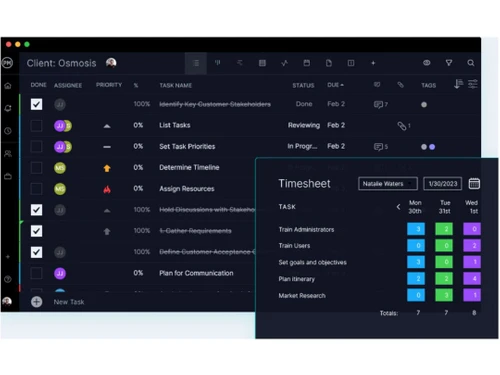Open In Progress status on Set Task Priorities
Viewport: 500px width, 375px height.
click(302, 146)
